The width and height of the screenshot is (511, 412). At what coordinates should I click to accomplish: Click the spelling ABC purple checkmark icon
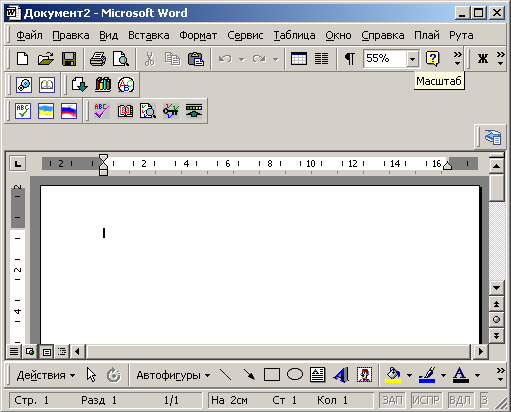pyautogui.click(x=102, y=111)
